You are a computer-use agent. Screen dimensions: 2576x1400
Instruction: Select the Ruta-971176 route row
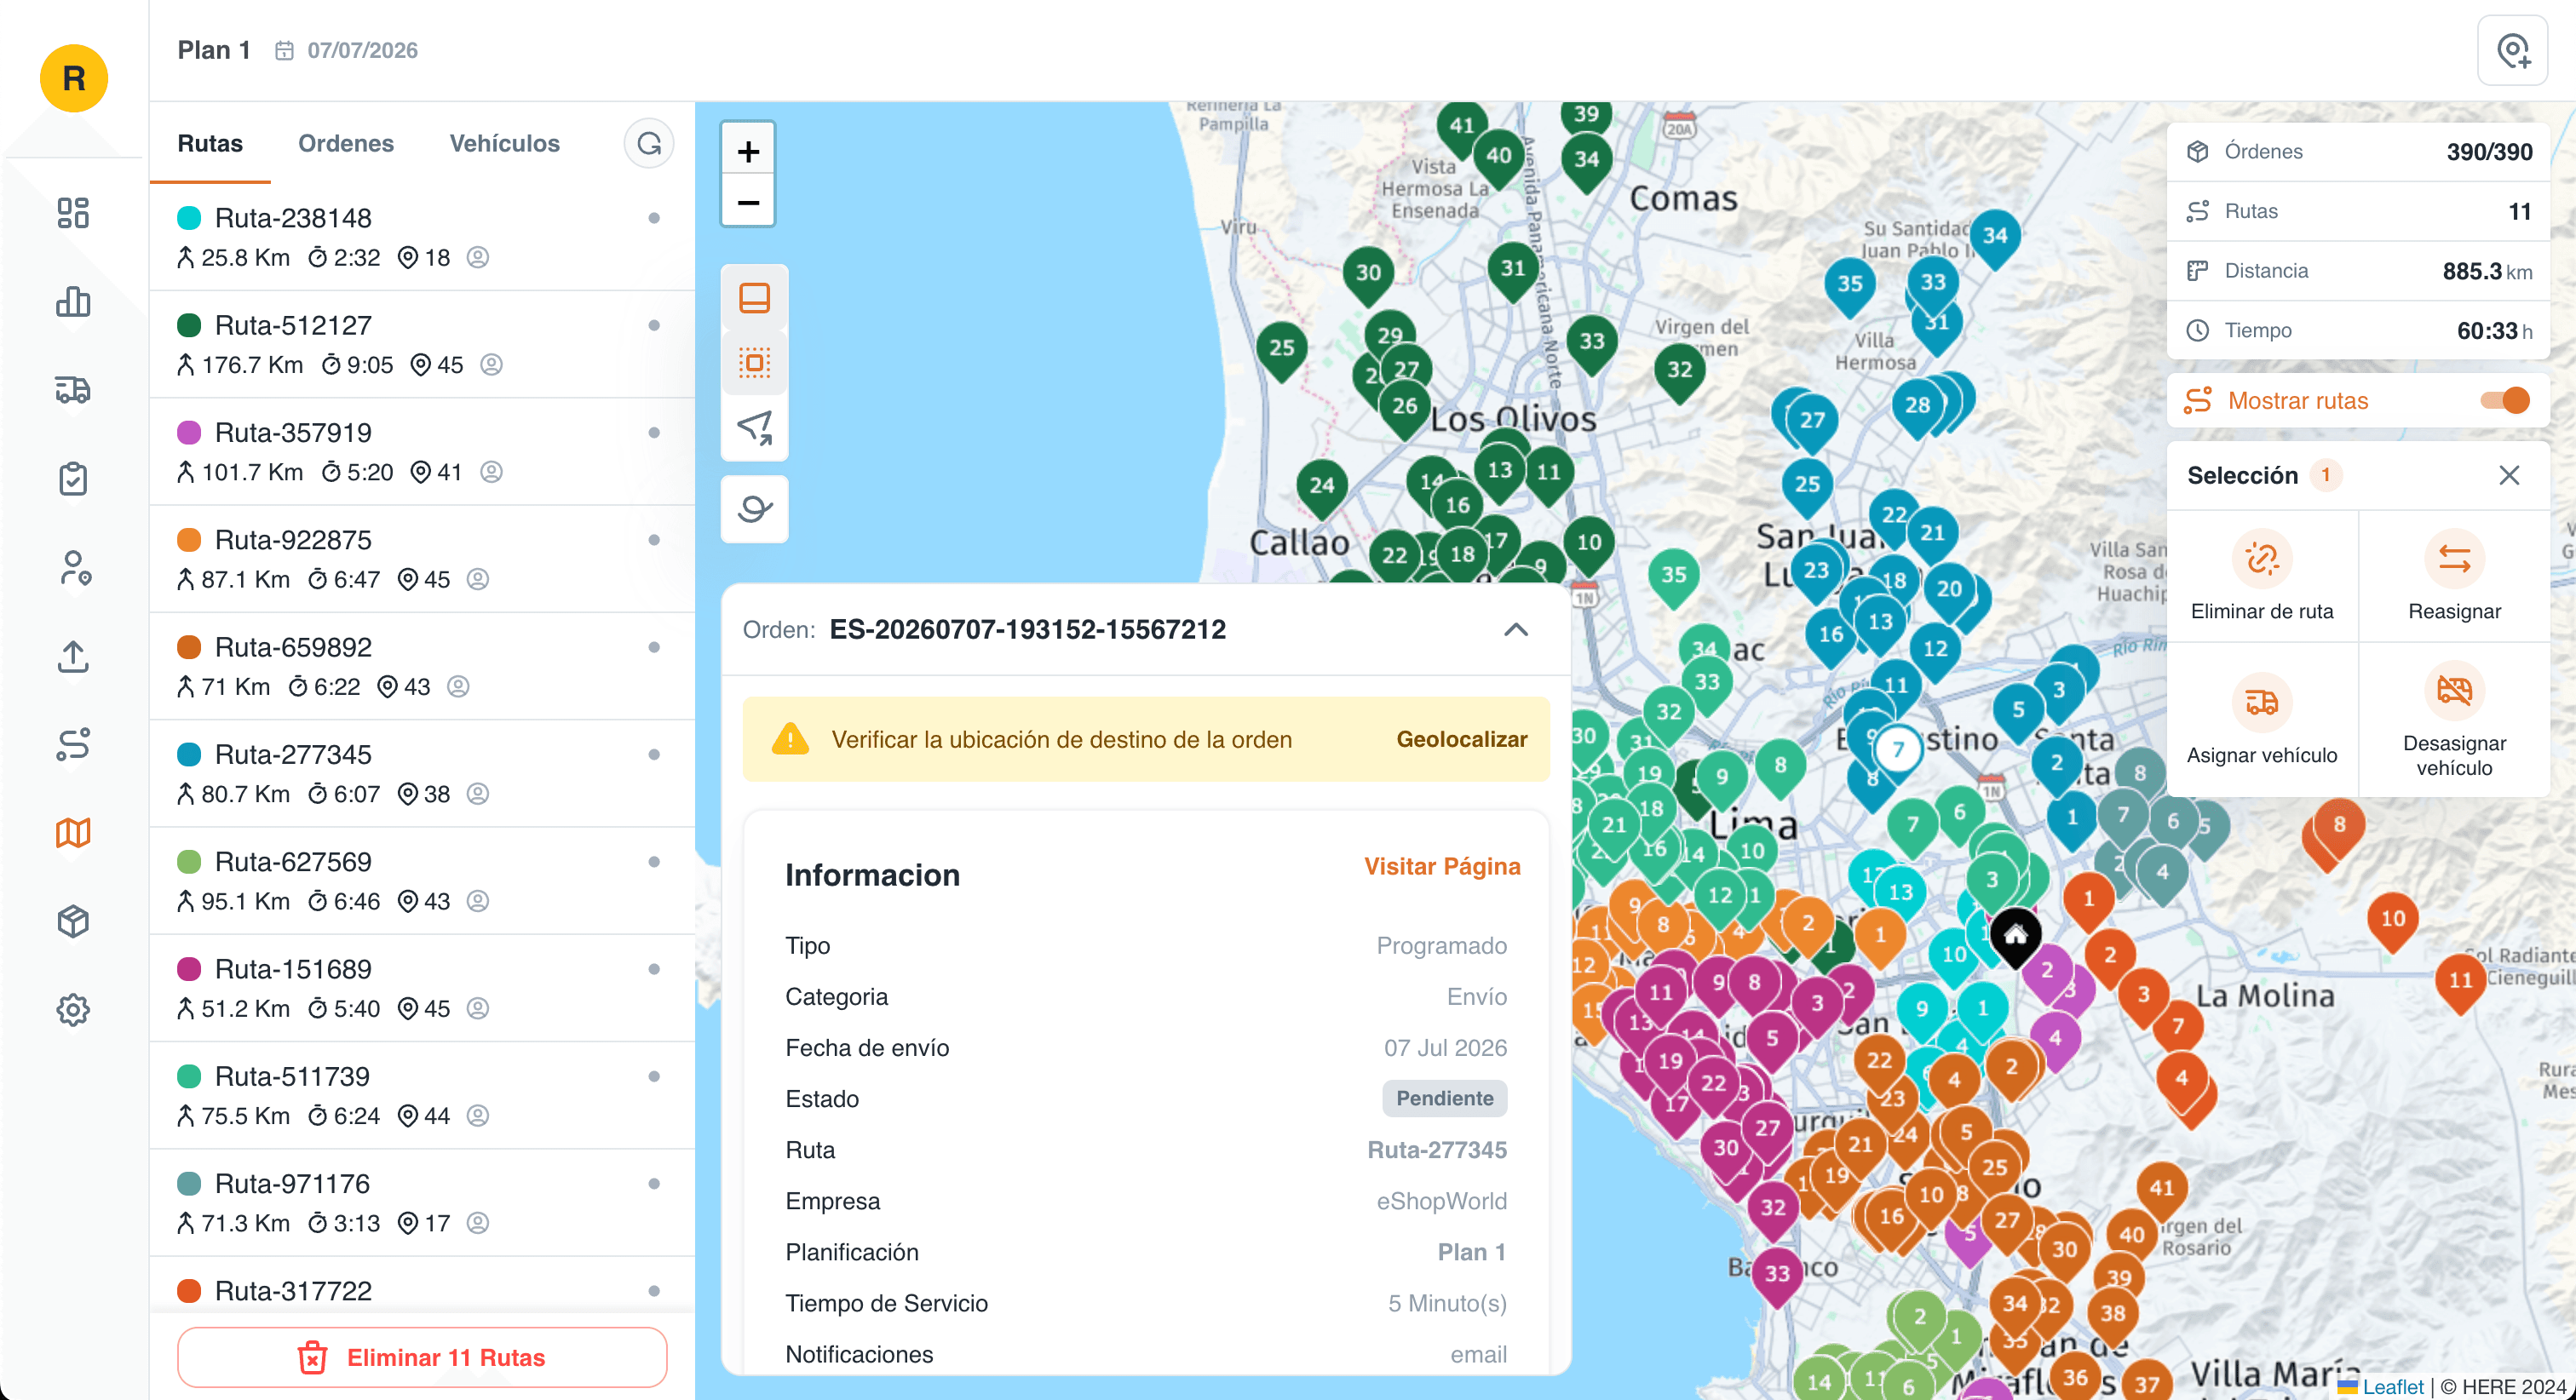pos(422,1202)
